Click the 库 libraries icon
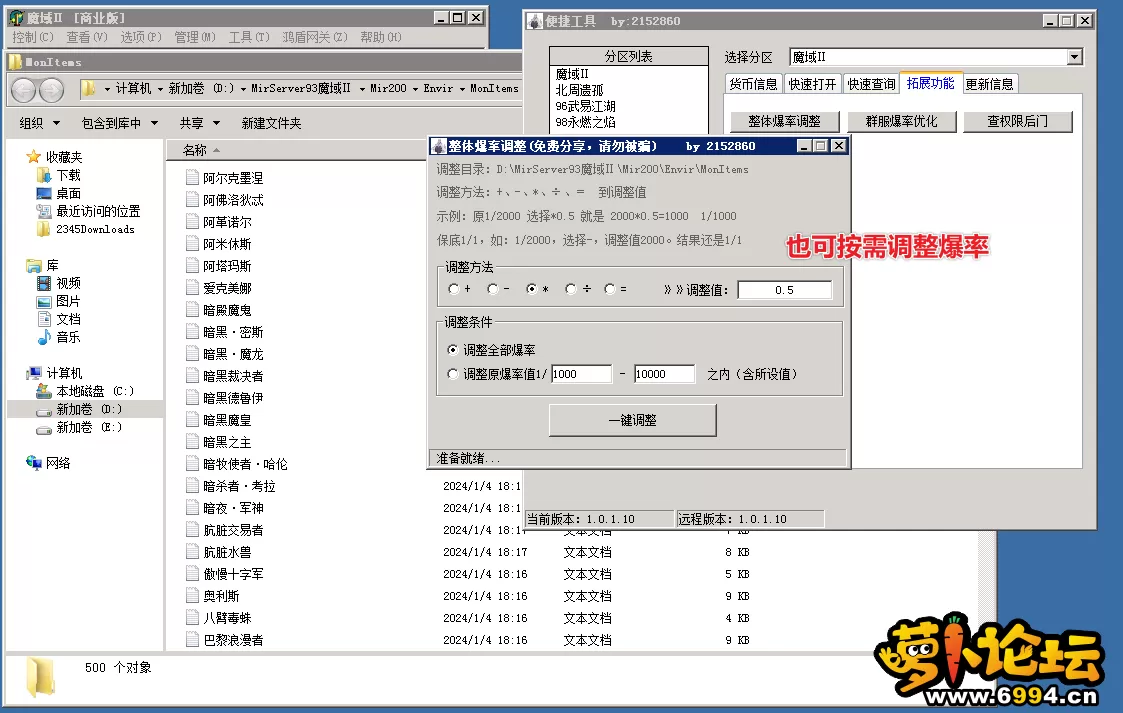This screenshot has width=1123, height=713. tap(34, 266)
